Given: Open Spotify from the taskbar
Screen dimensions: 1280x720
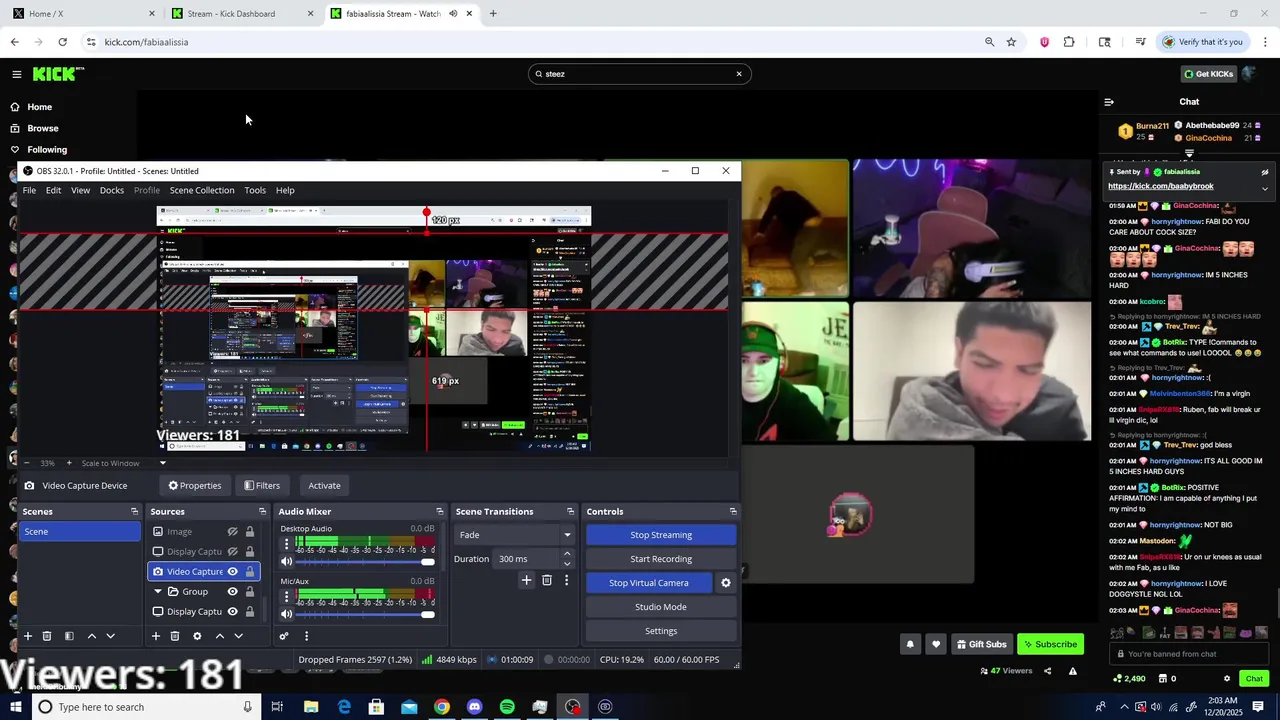Looking at the screenshot, I should pyautogui.click(x=507, y=707).
